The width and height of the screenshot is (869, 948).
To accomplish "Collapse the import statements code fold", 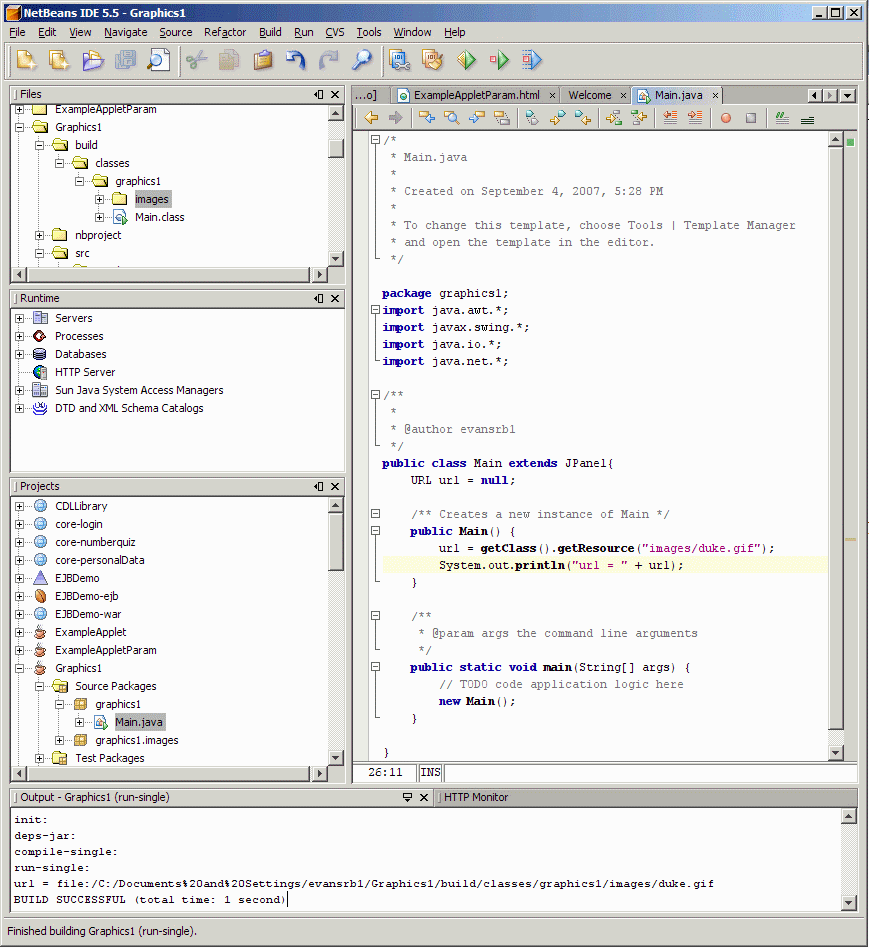I will click(376, 310).
